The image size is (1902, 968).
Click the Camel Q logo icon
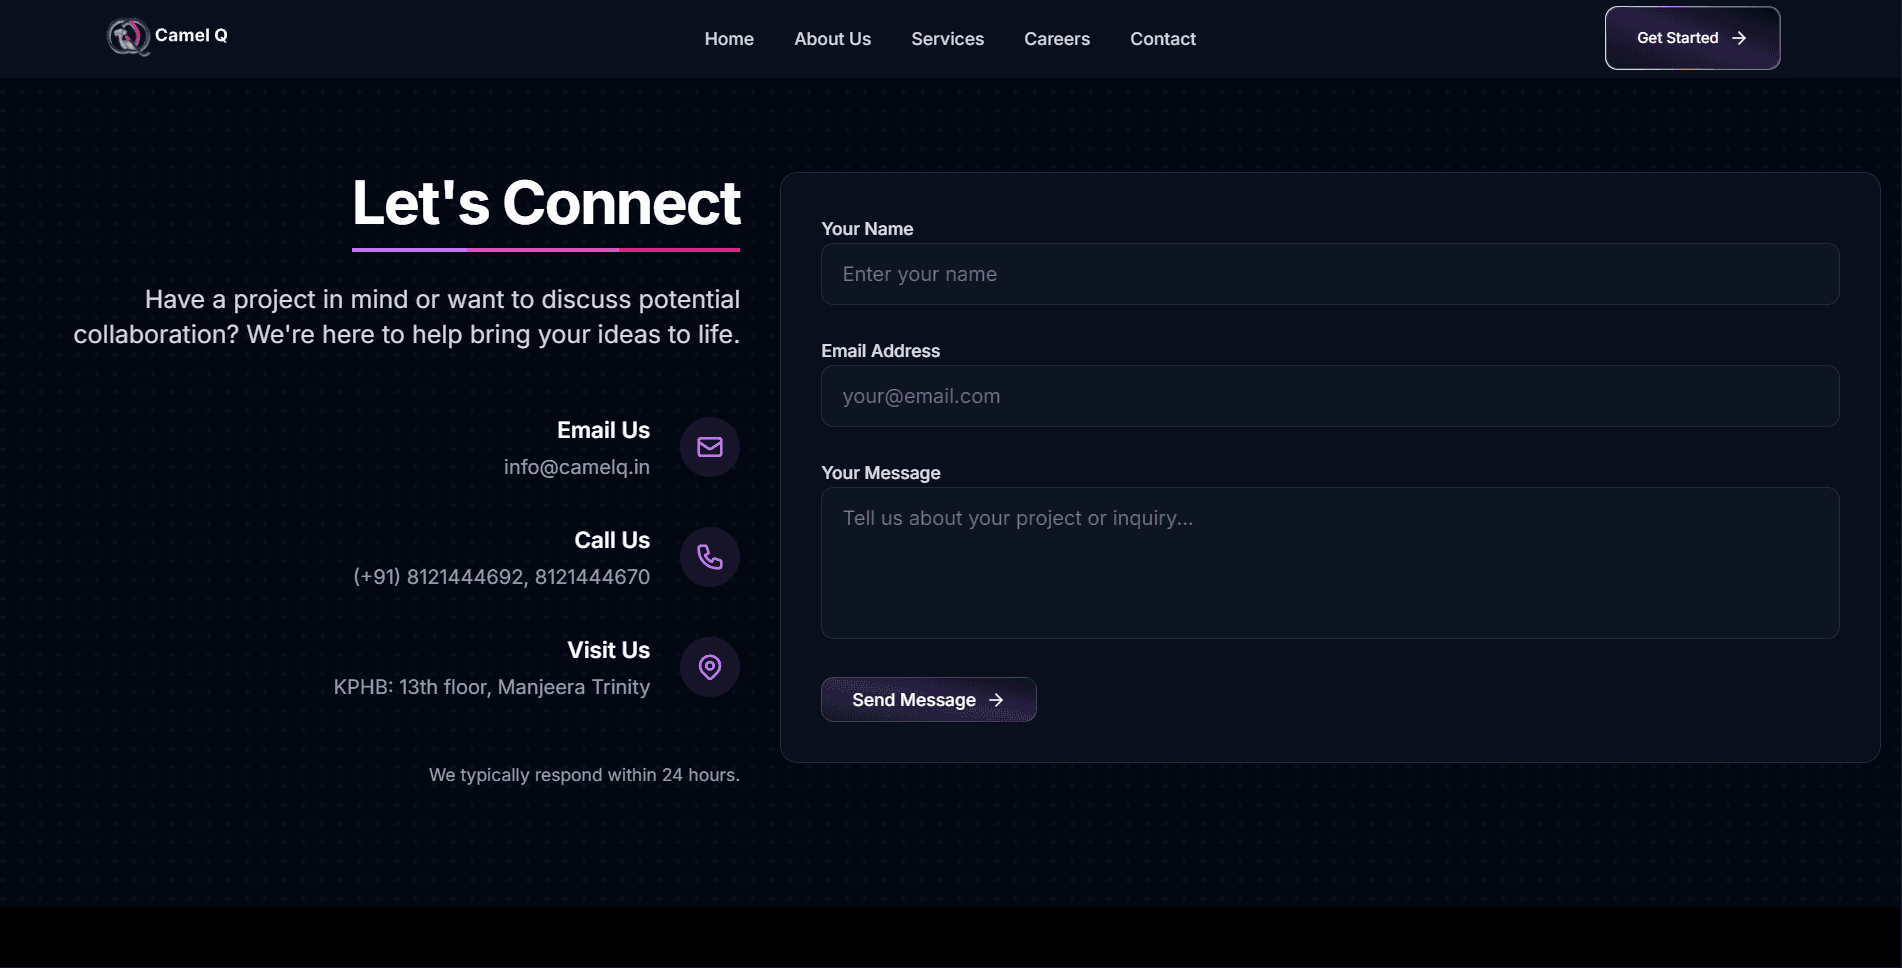128,37
